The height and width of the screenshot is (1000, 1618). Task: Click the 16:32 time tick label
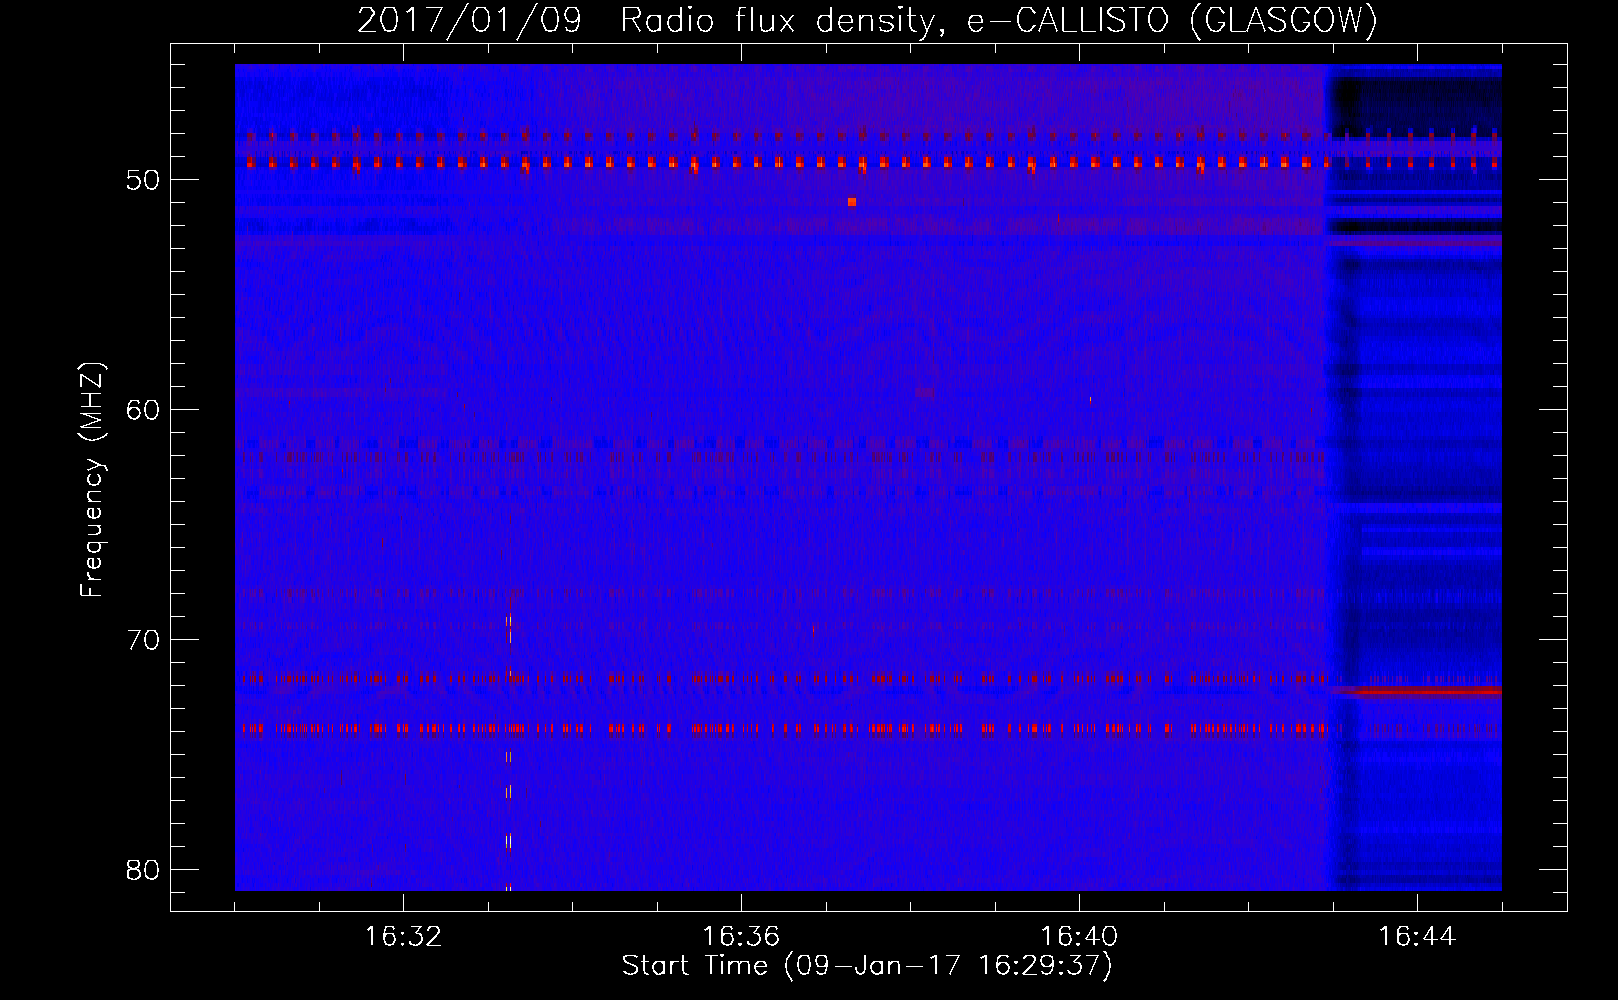(x=403, y=937)
